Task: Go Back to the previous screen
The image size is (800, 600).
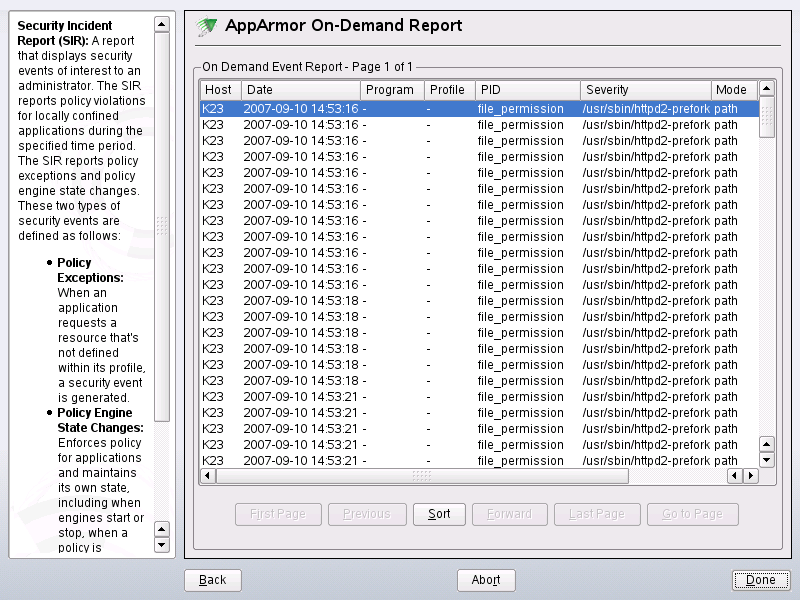Action: (x=212, y=580)
